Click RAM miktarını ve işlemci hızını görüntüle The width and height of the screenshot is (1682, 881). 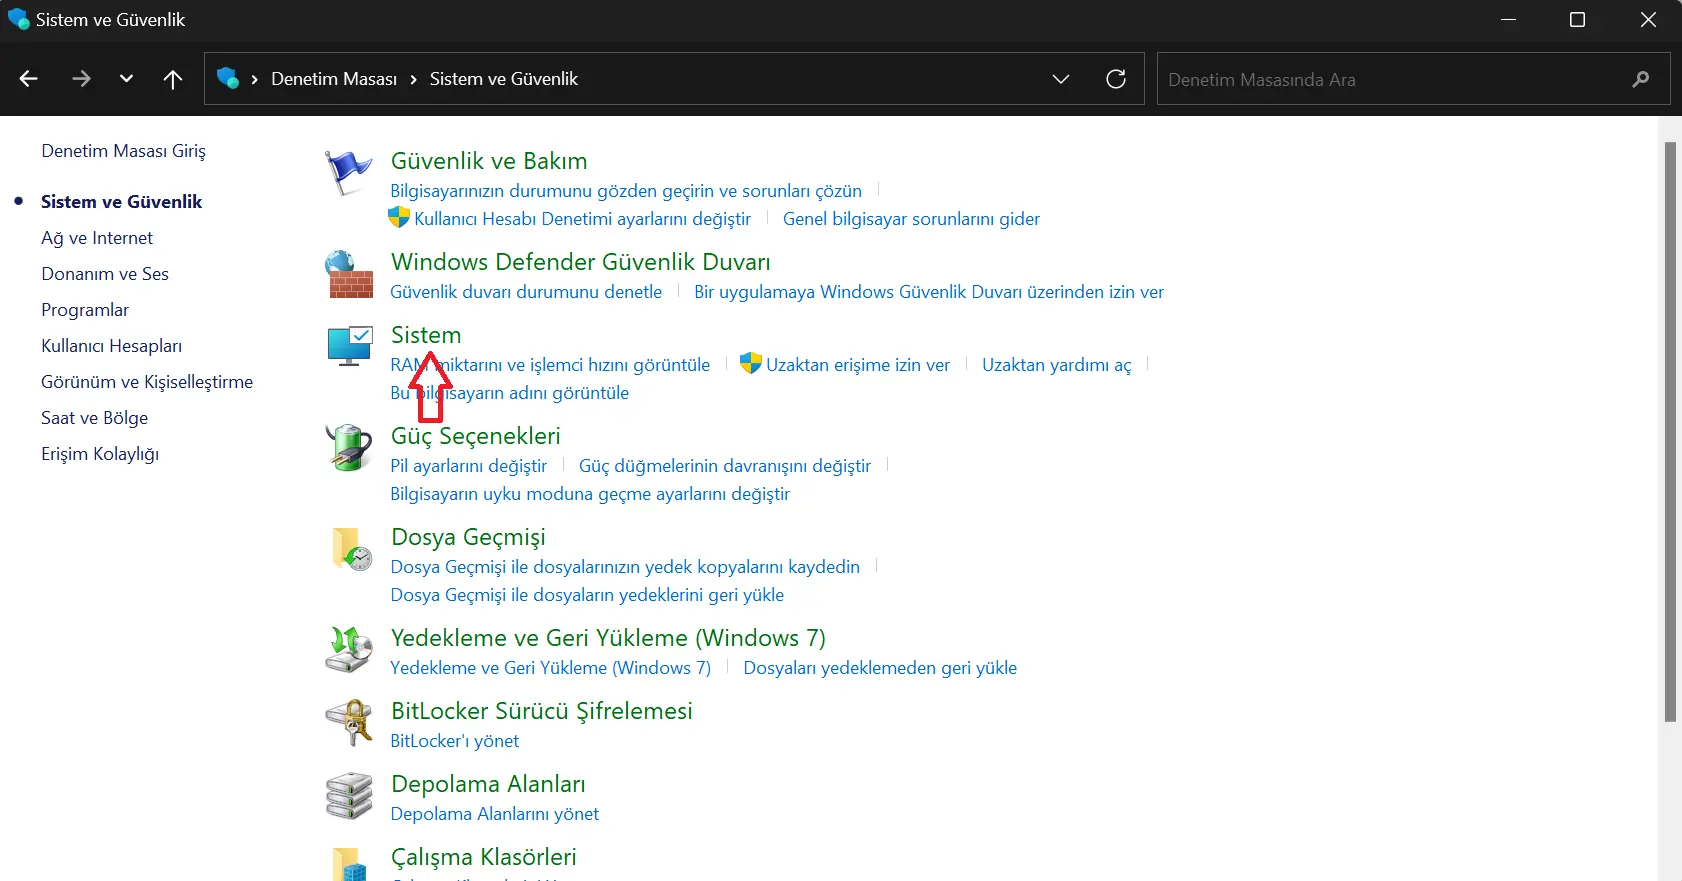[550, 365]
